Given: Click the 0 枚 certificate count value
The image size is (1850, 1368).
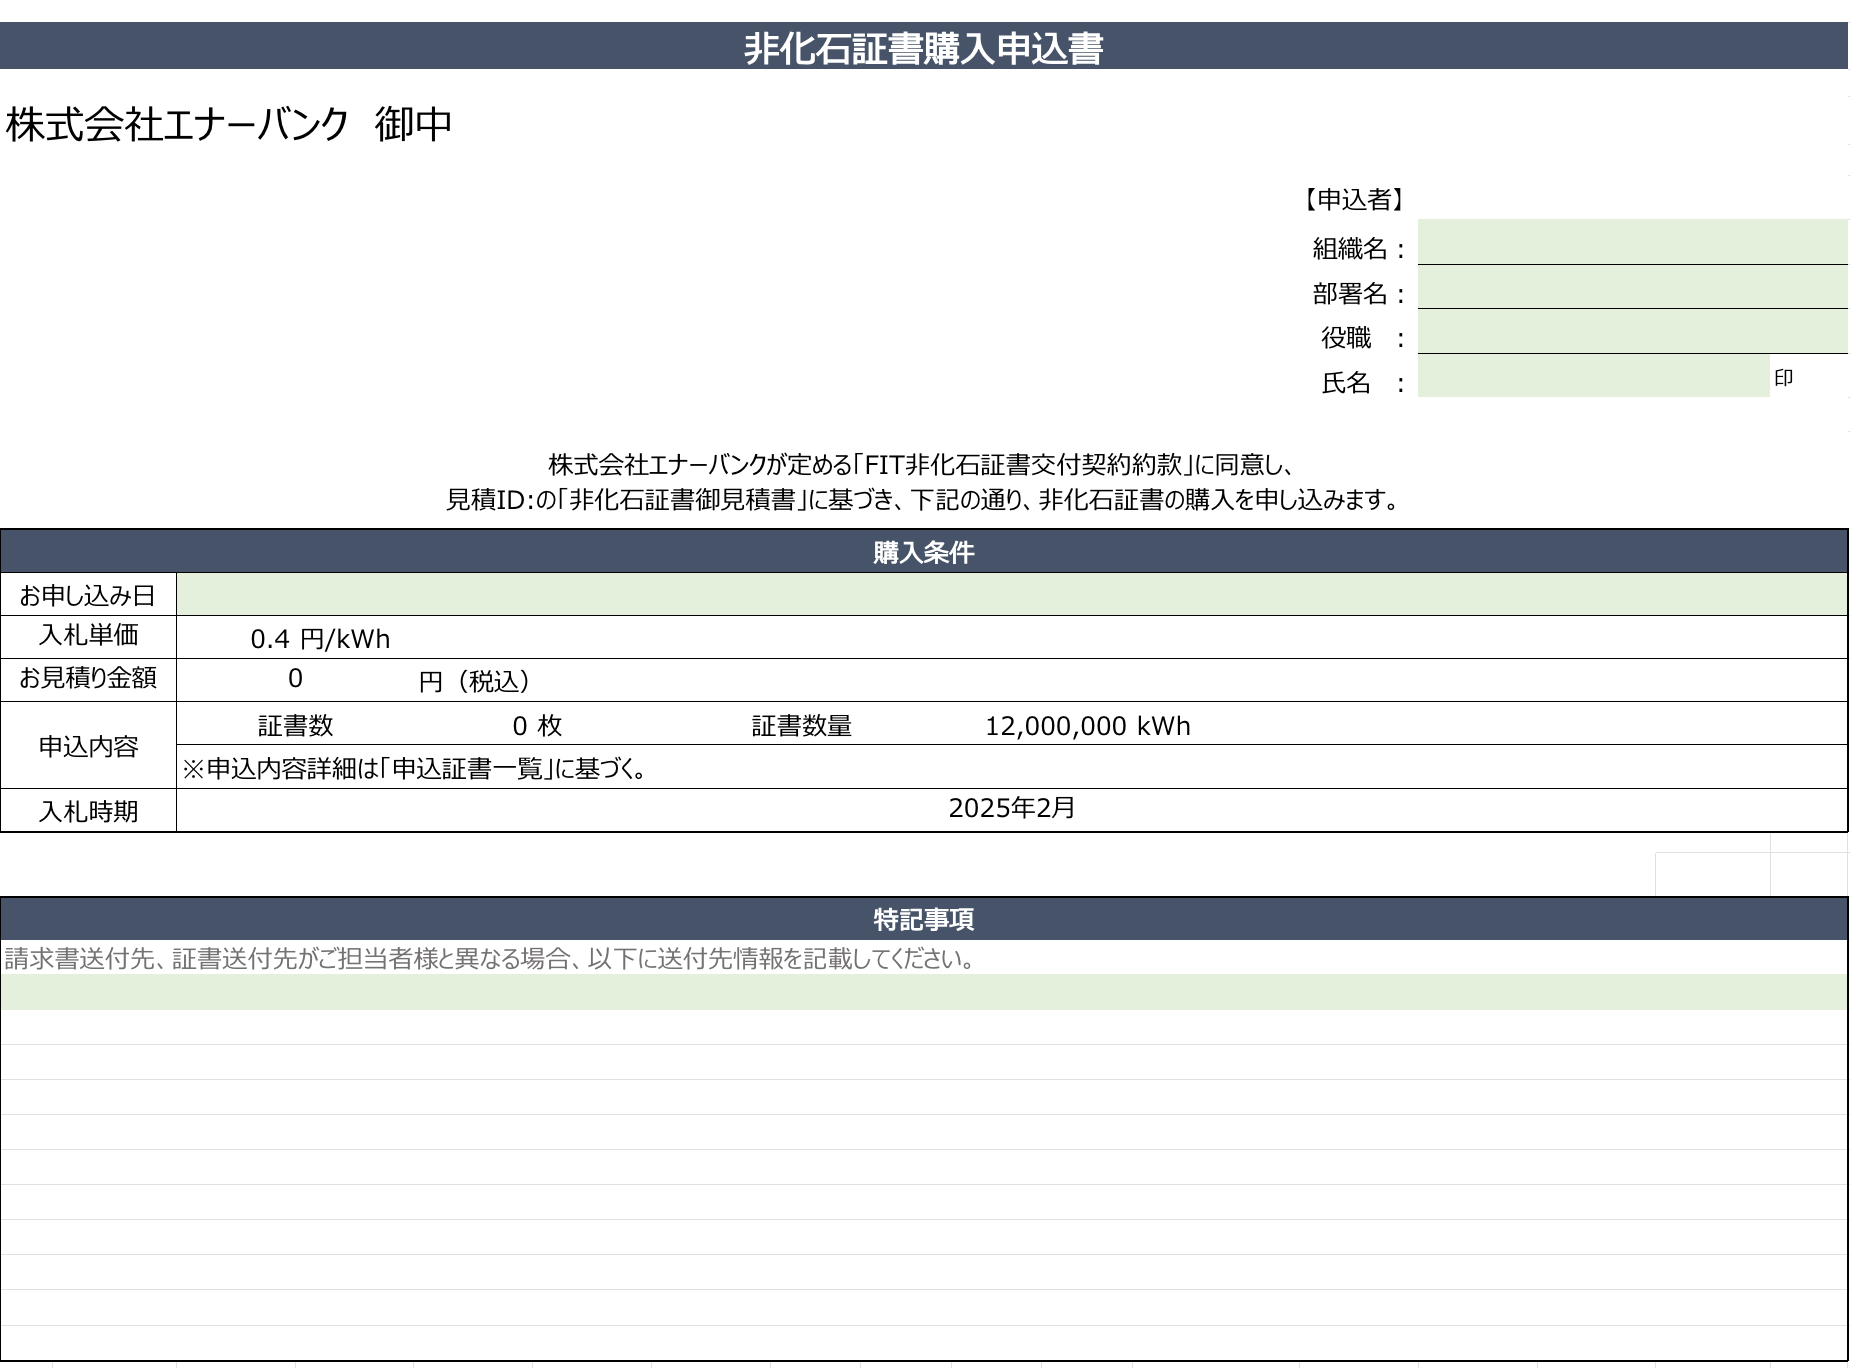Looking at the screenshot, I should click(537, 726).
